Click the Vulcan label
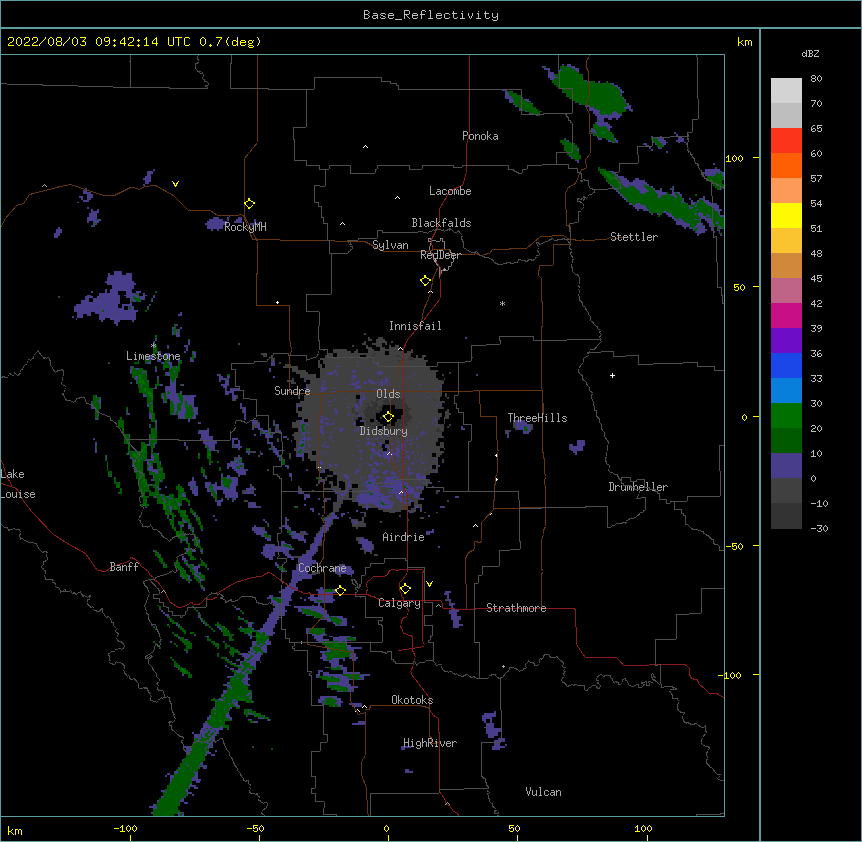The width and height of the screenshot is (862, 842). pyautogui.click(x=543, y=792)
